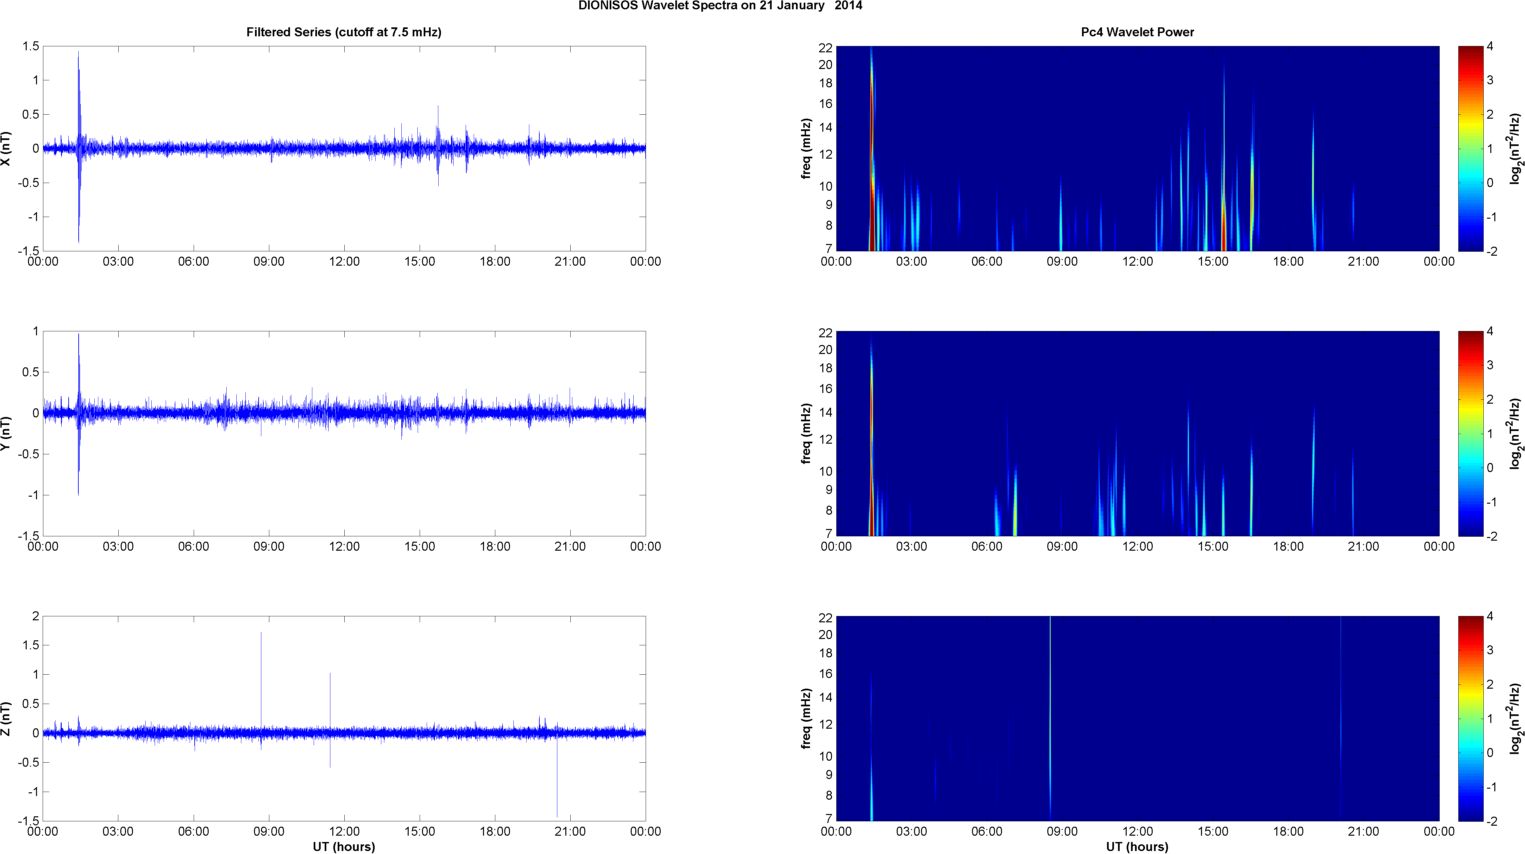Click the large spike near 01:30 in X series
This screenshot has height=854, width=1525.
(79, 147)
